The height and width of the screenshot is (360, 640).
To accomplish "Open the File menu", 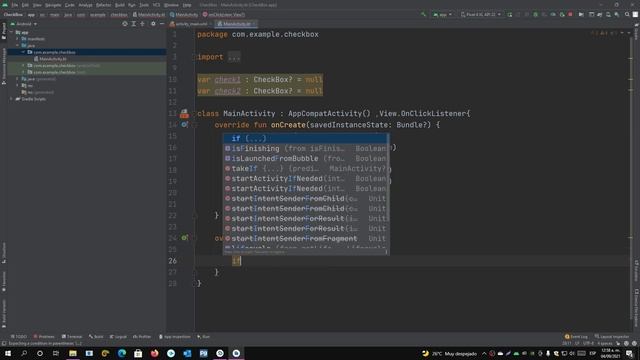I will 15,5.
